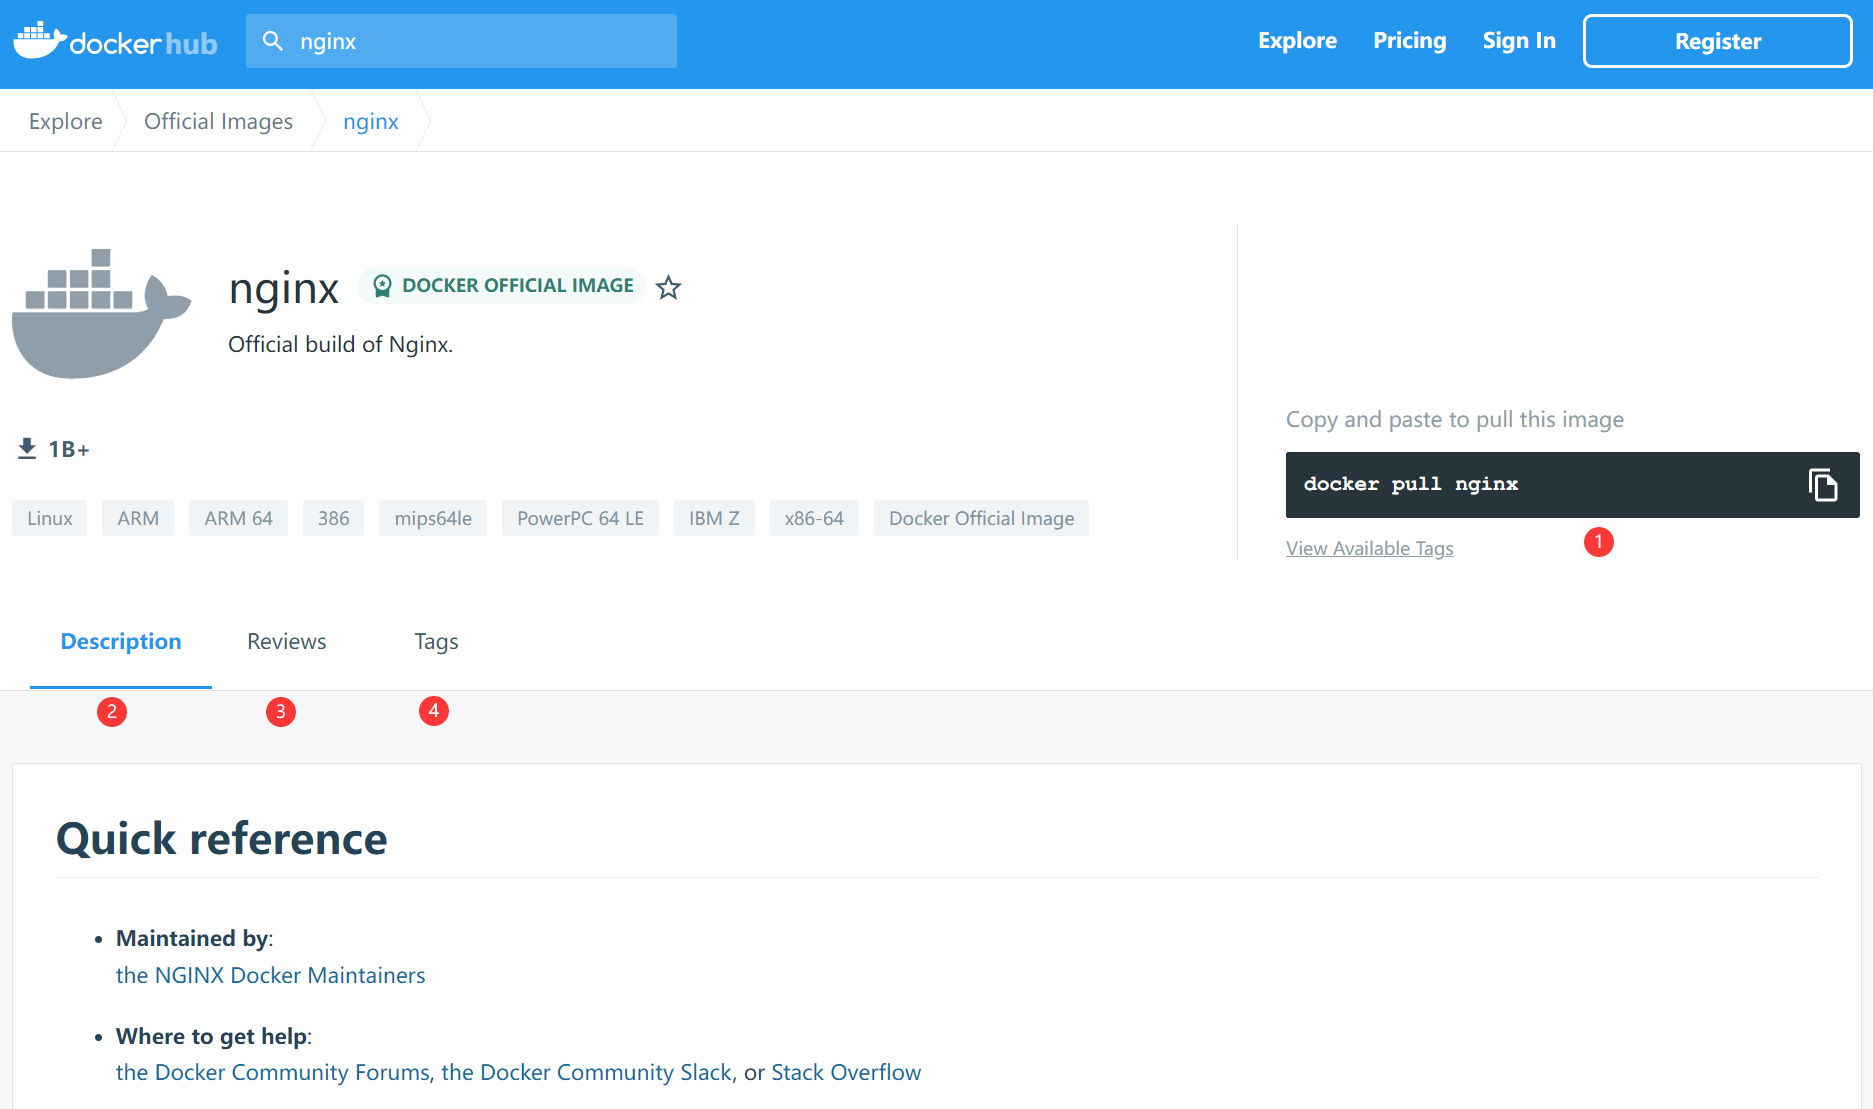Viewport: 1873px width, 1109px height.
Task: Click the Docker Hub whale logo
Action: click(40, 41)
